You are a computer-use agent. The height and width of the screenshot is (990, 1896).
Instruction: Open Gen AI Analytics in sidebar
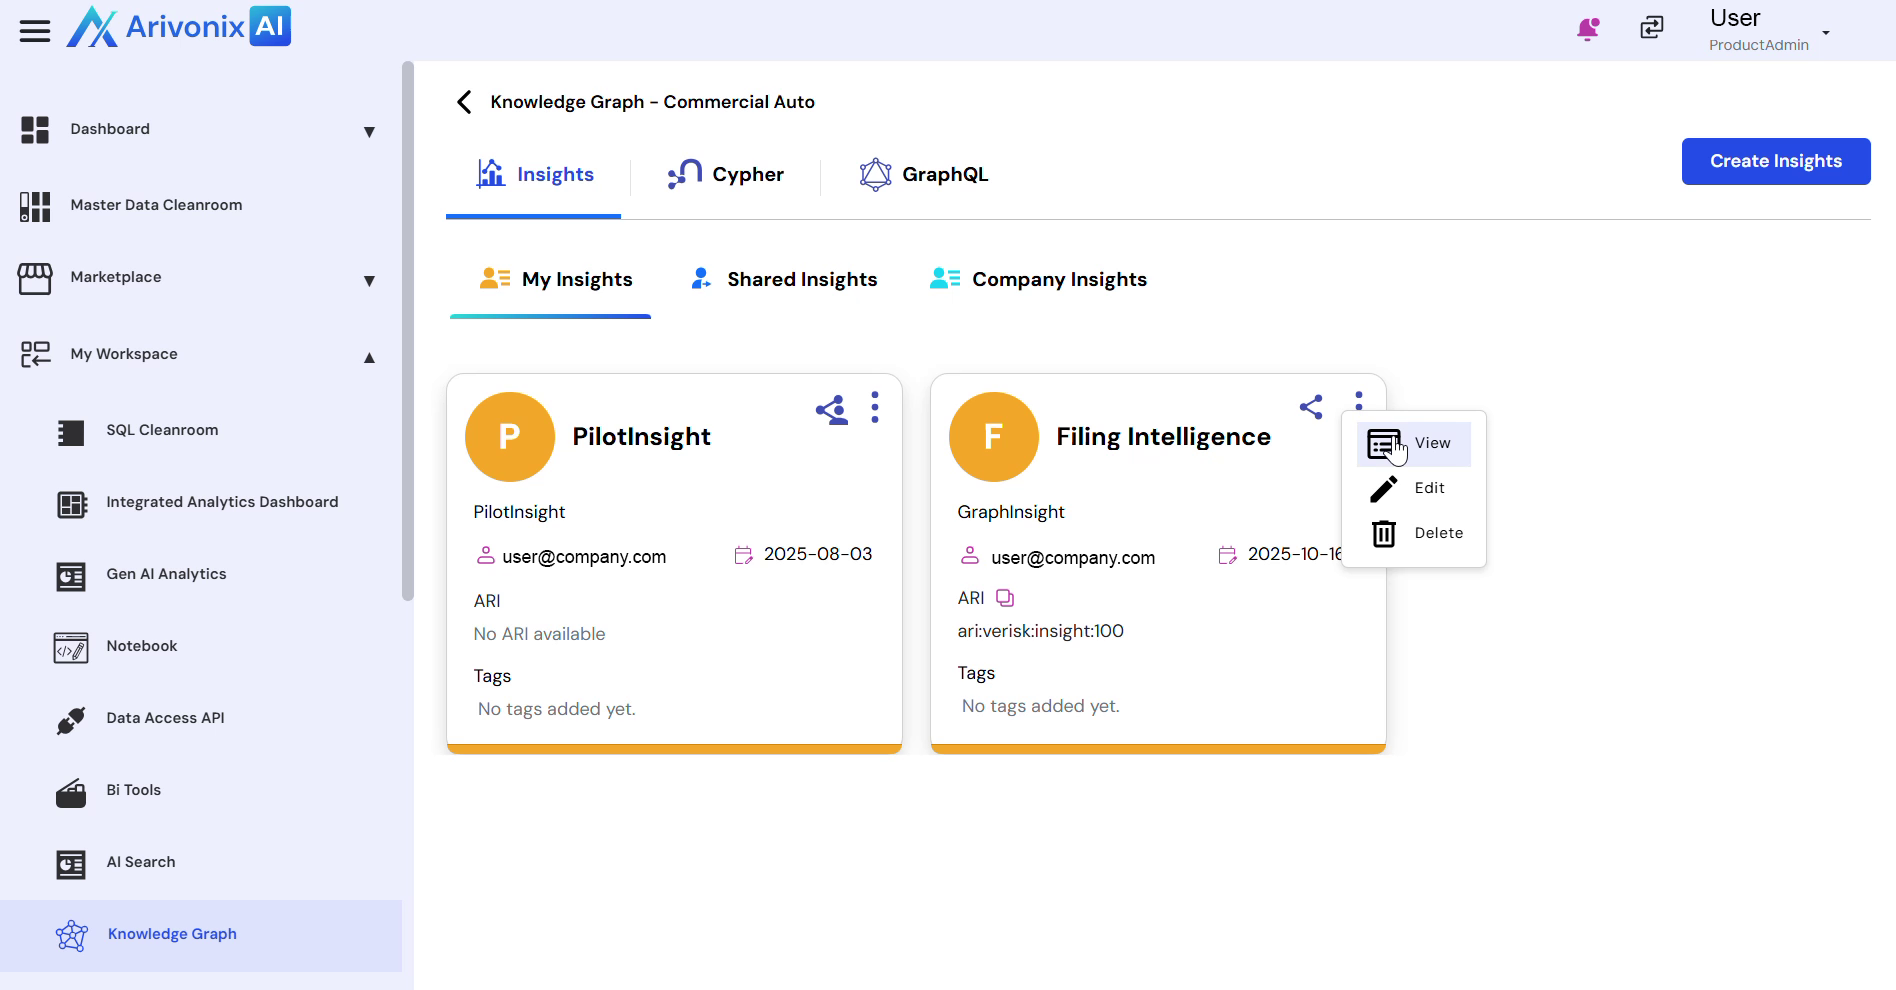tap(166, 574)
